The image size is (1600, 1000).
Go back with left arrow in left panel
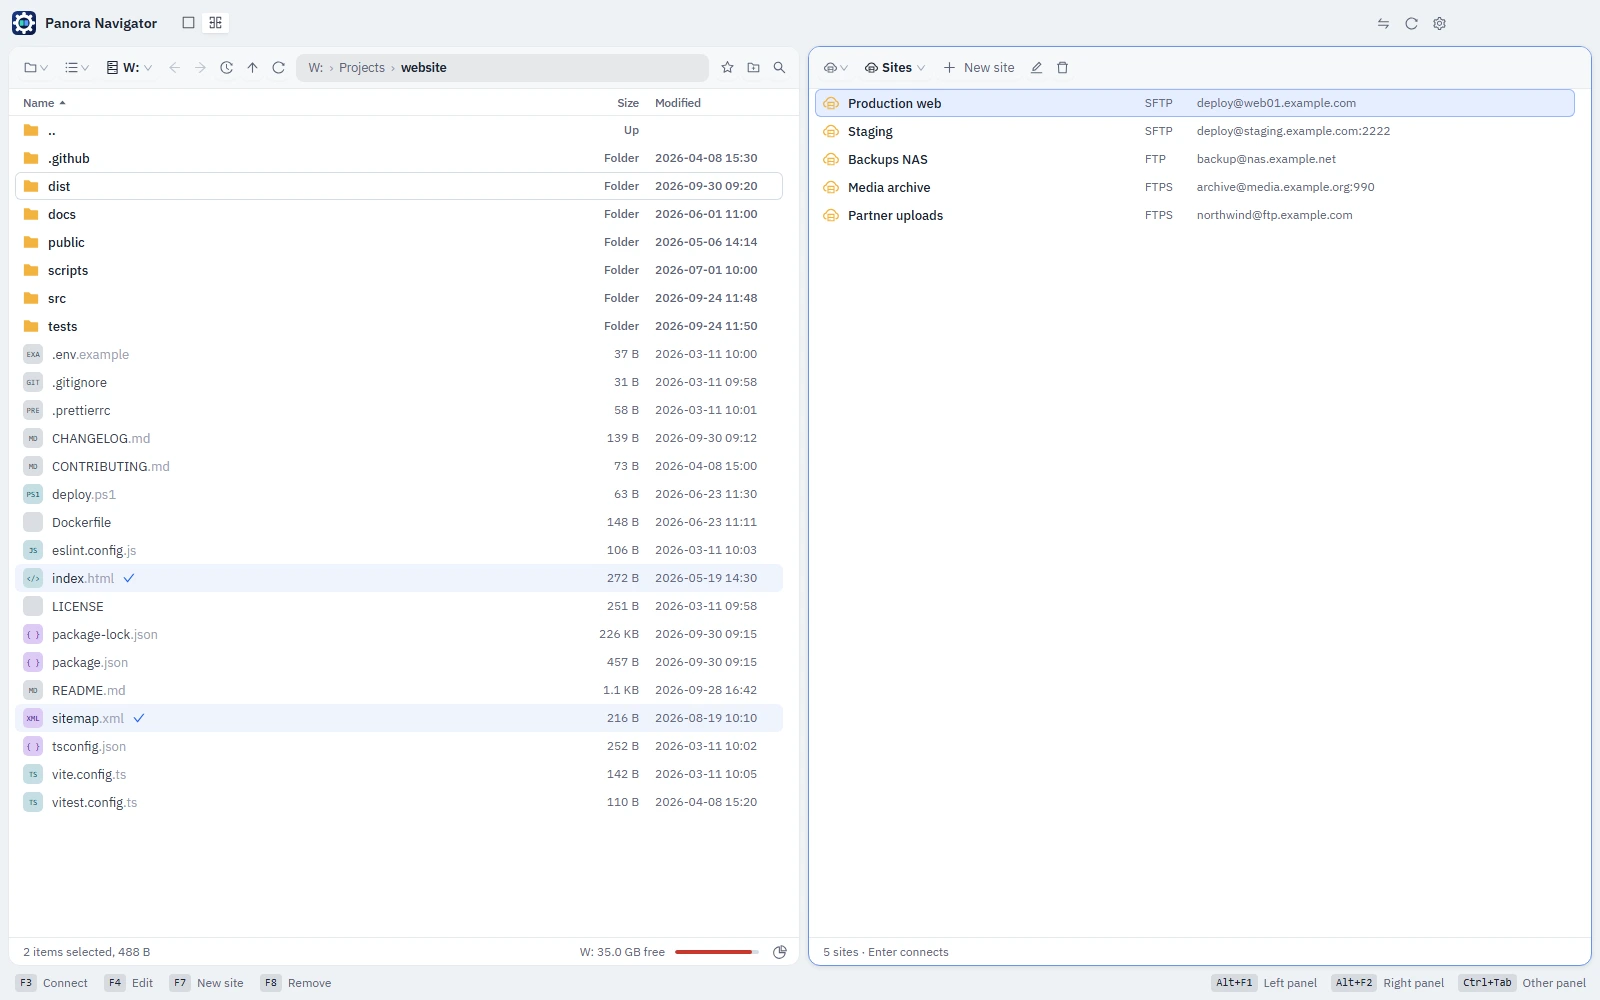(174, 68)
